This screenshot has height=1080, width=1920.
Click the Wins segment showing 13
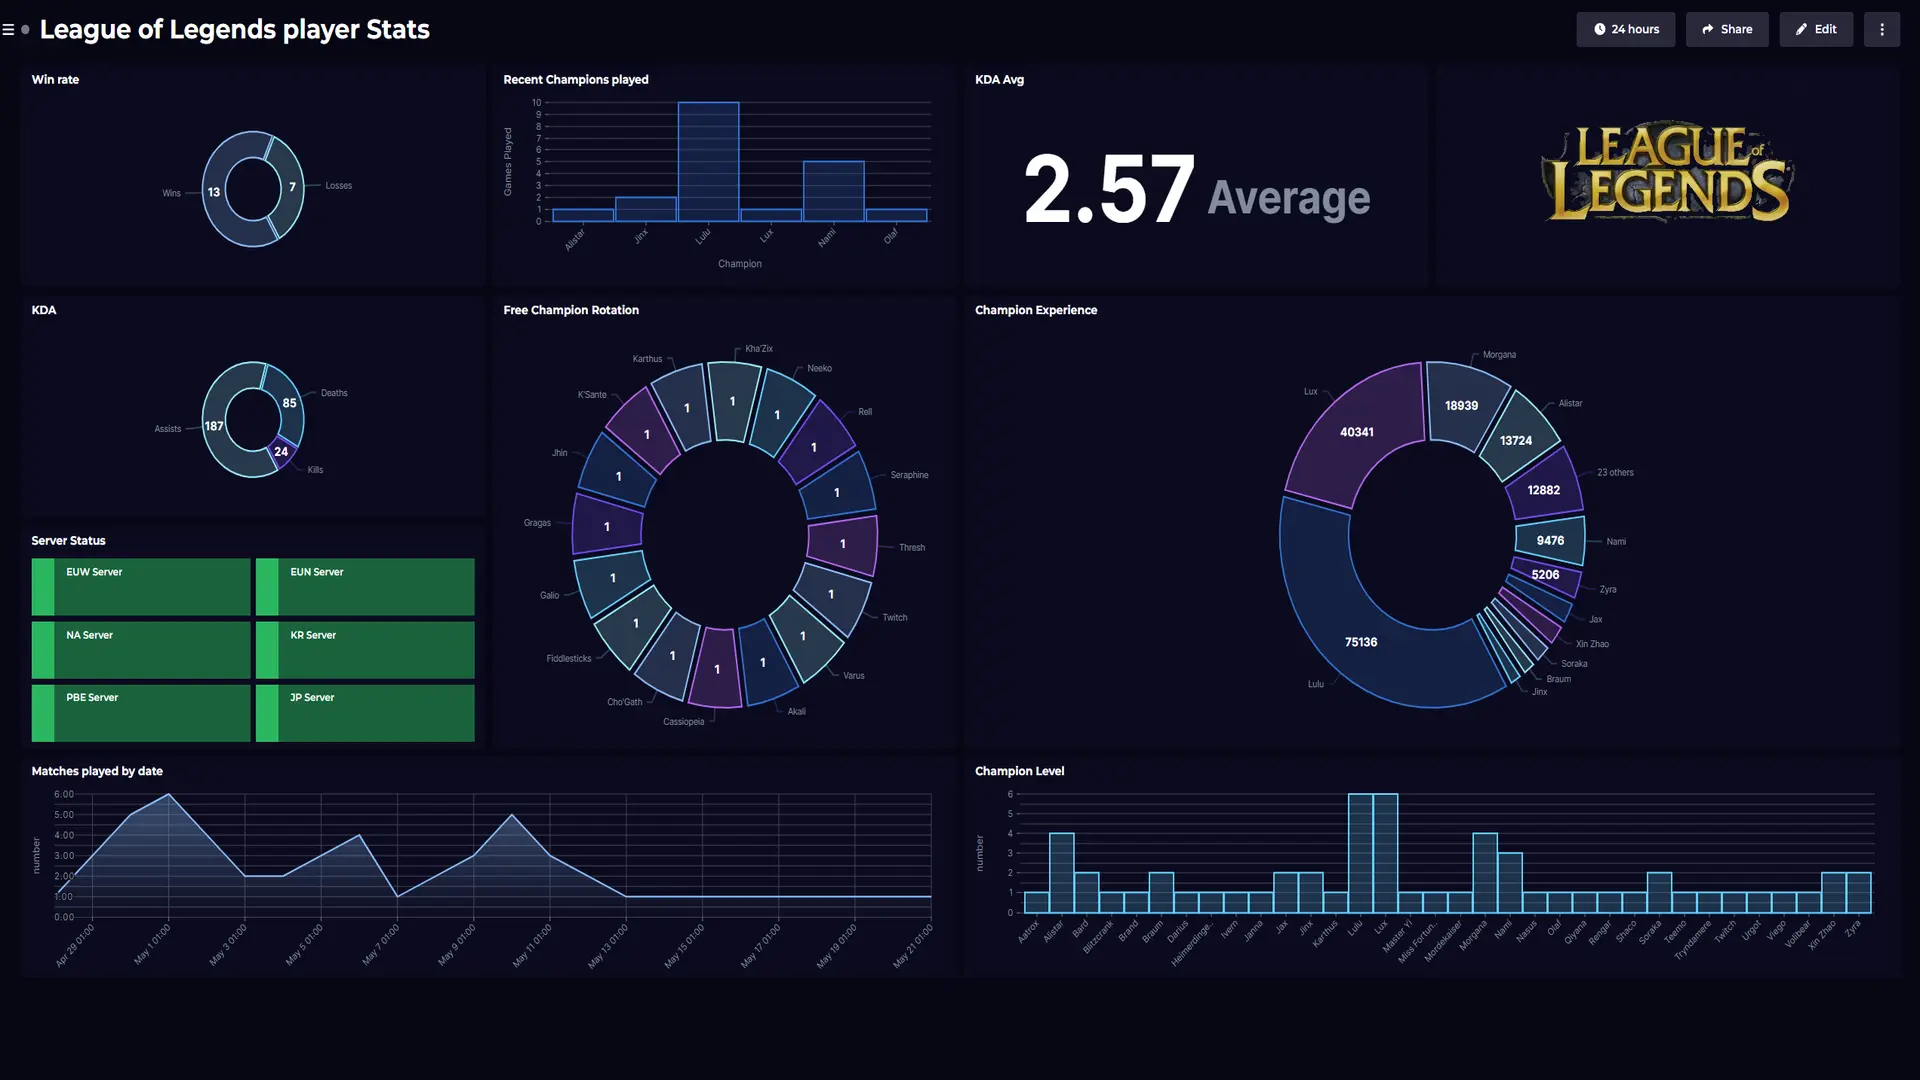pyautogui.click(x=214, y=192)
